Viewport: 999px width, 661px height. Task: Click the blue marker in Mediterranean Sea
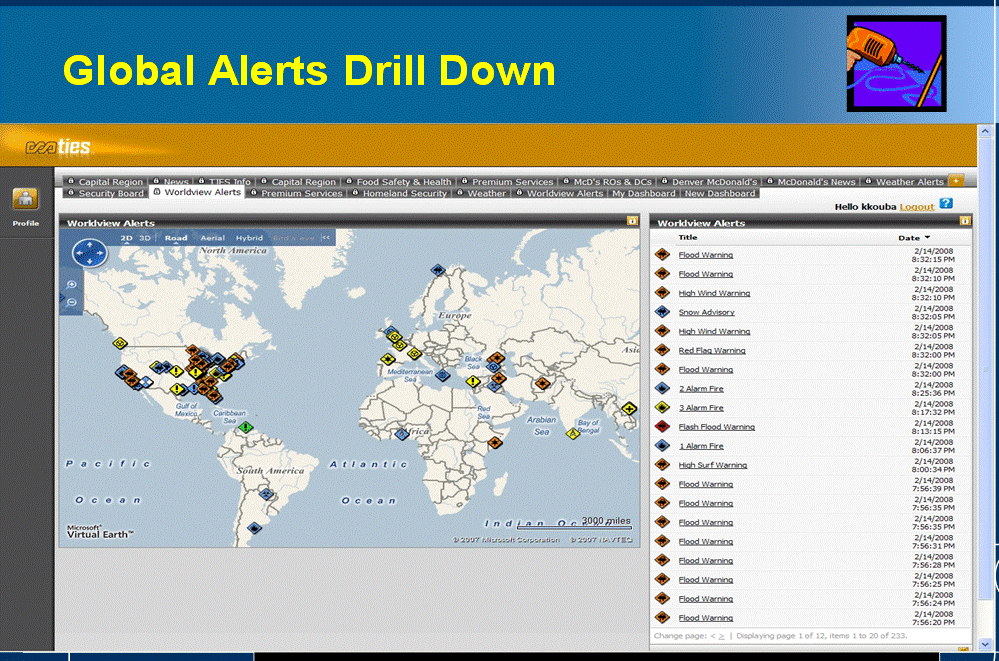tap(442, 375)
